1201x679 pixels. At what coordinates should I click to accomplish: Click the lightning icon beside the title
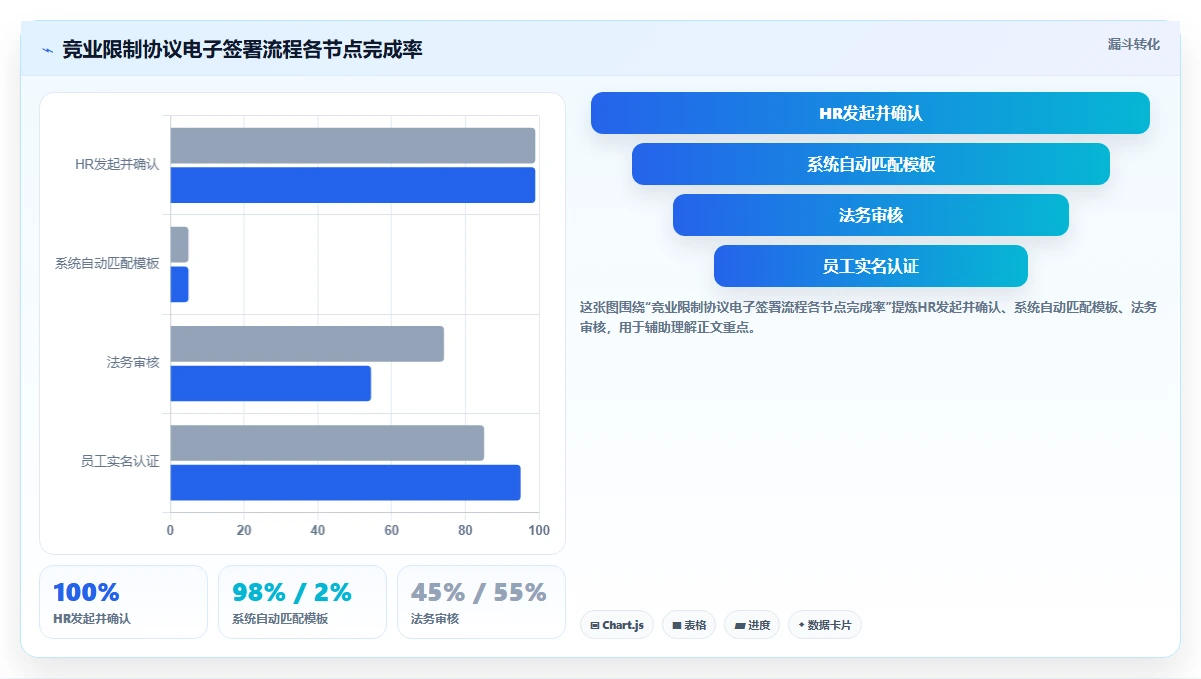click(x=47, y=49)
